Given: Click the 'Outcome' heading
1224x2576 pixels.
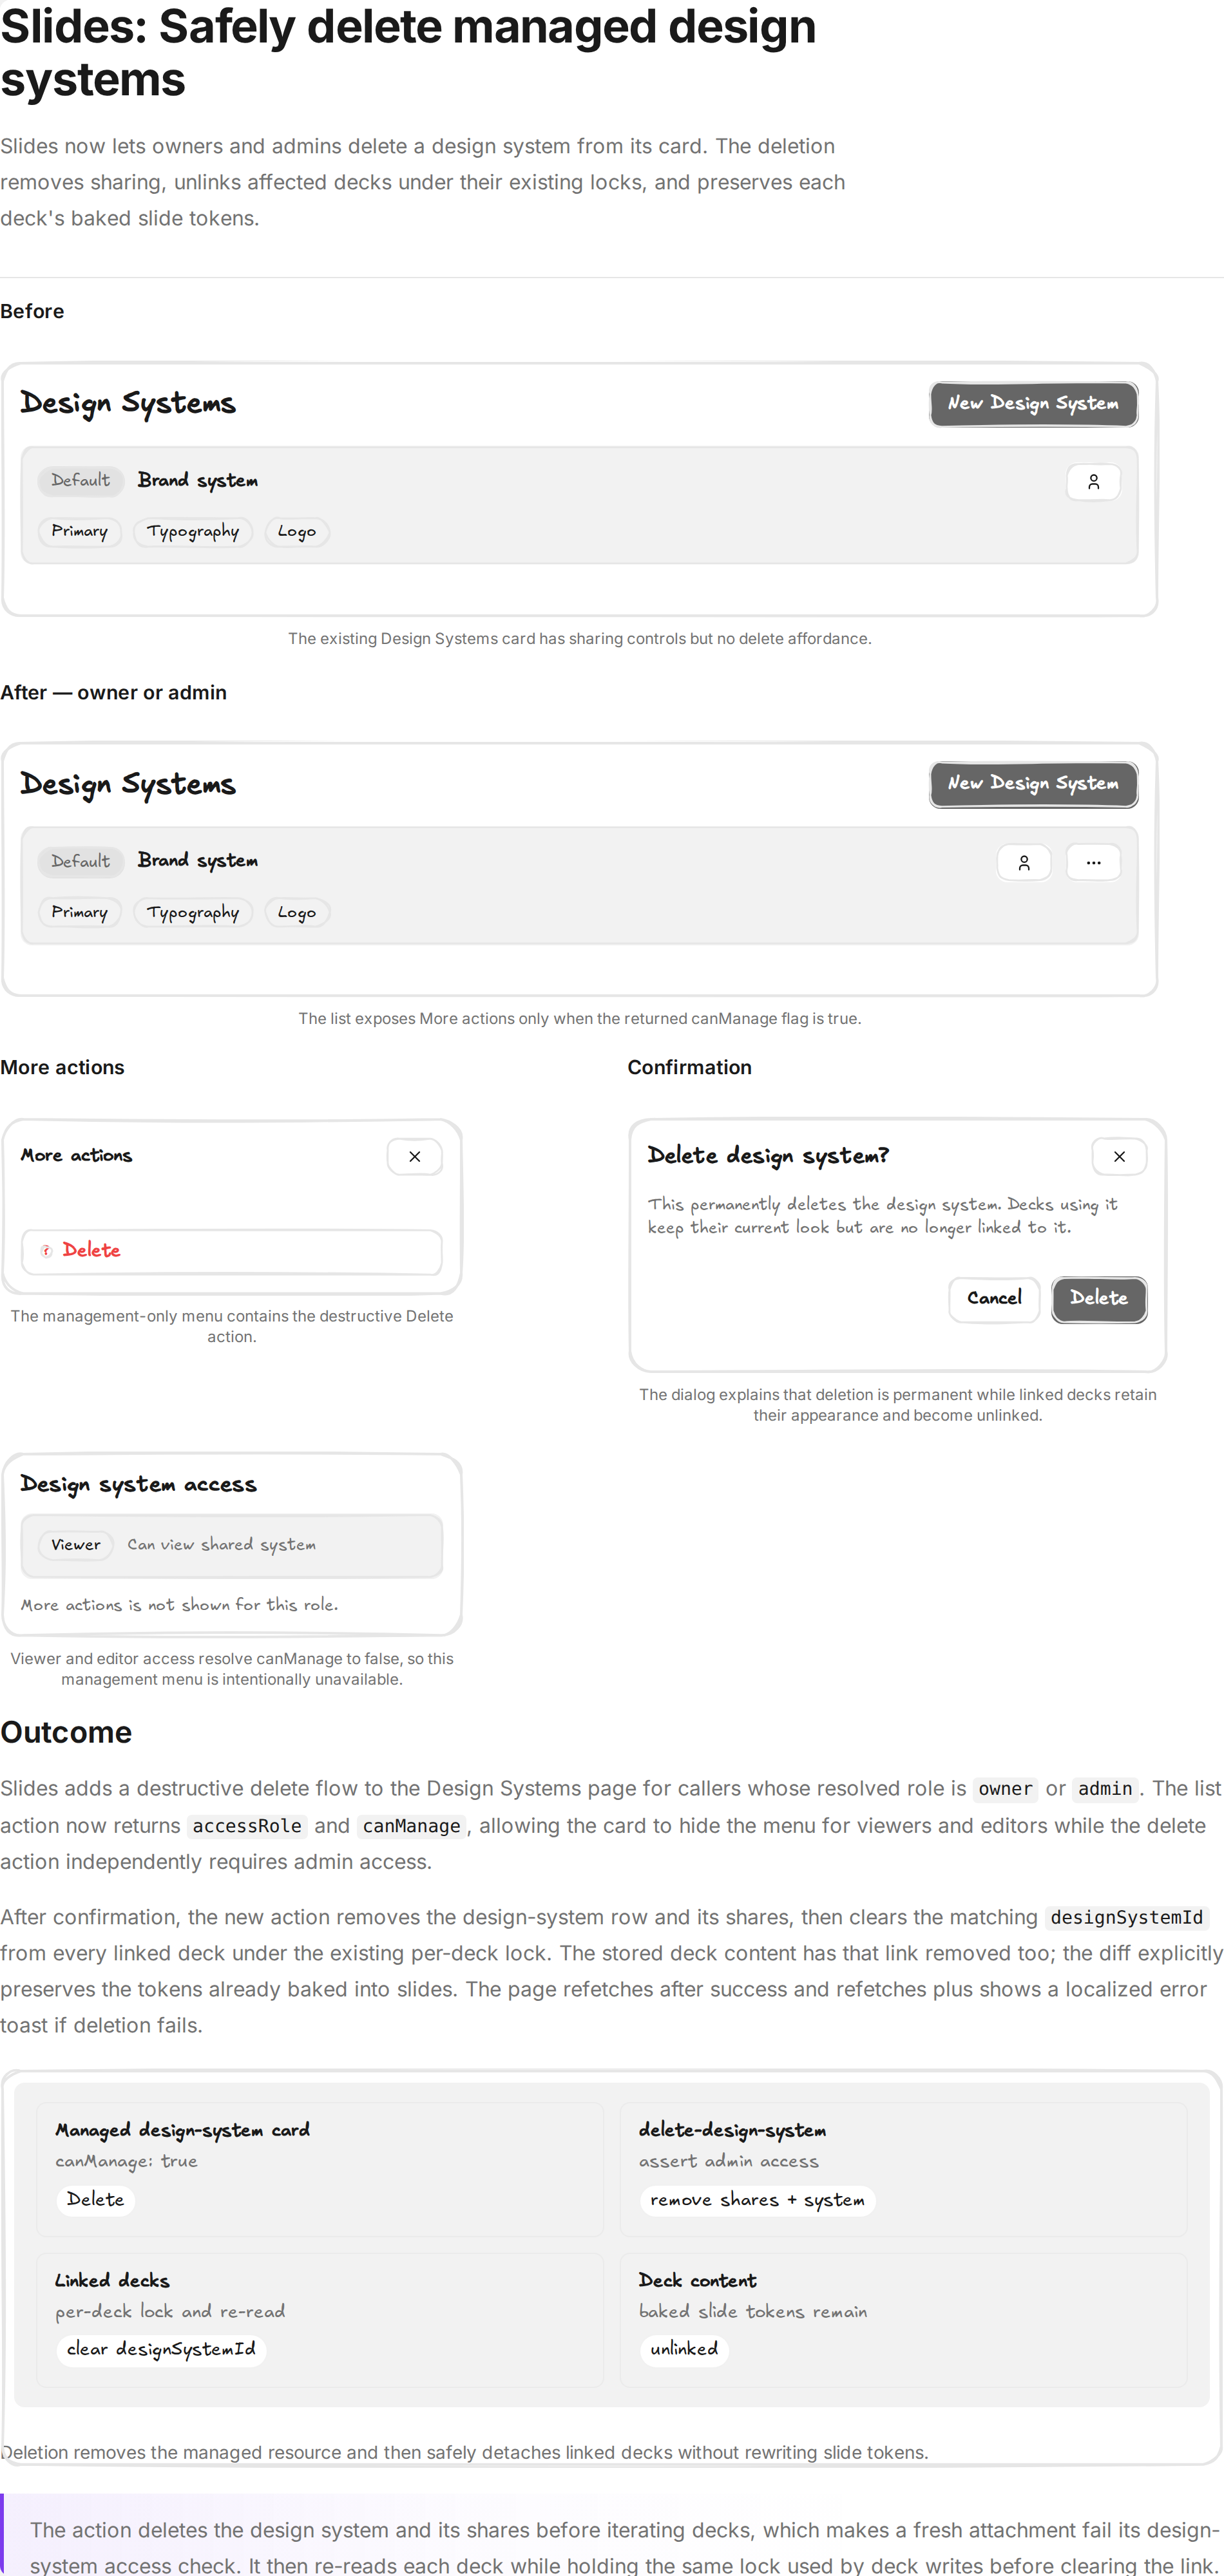Looking at the screenshot, I should (66, 1732).
